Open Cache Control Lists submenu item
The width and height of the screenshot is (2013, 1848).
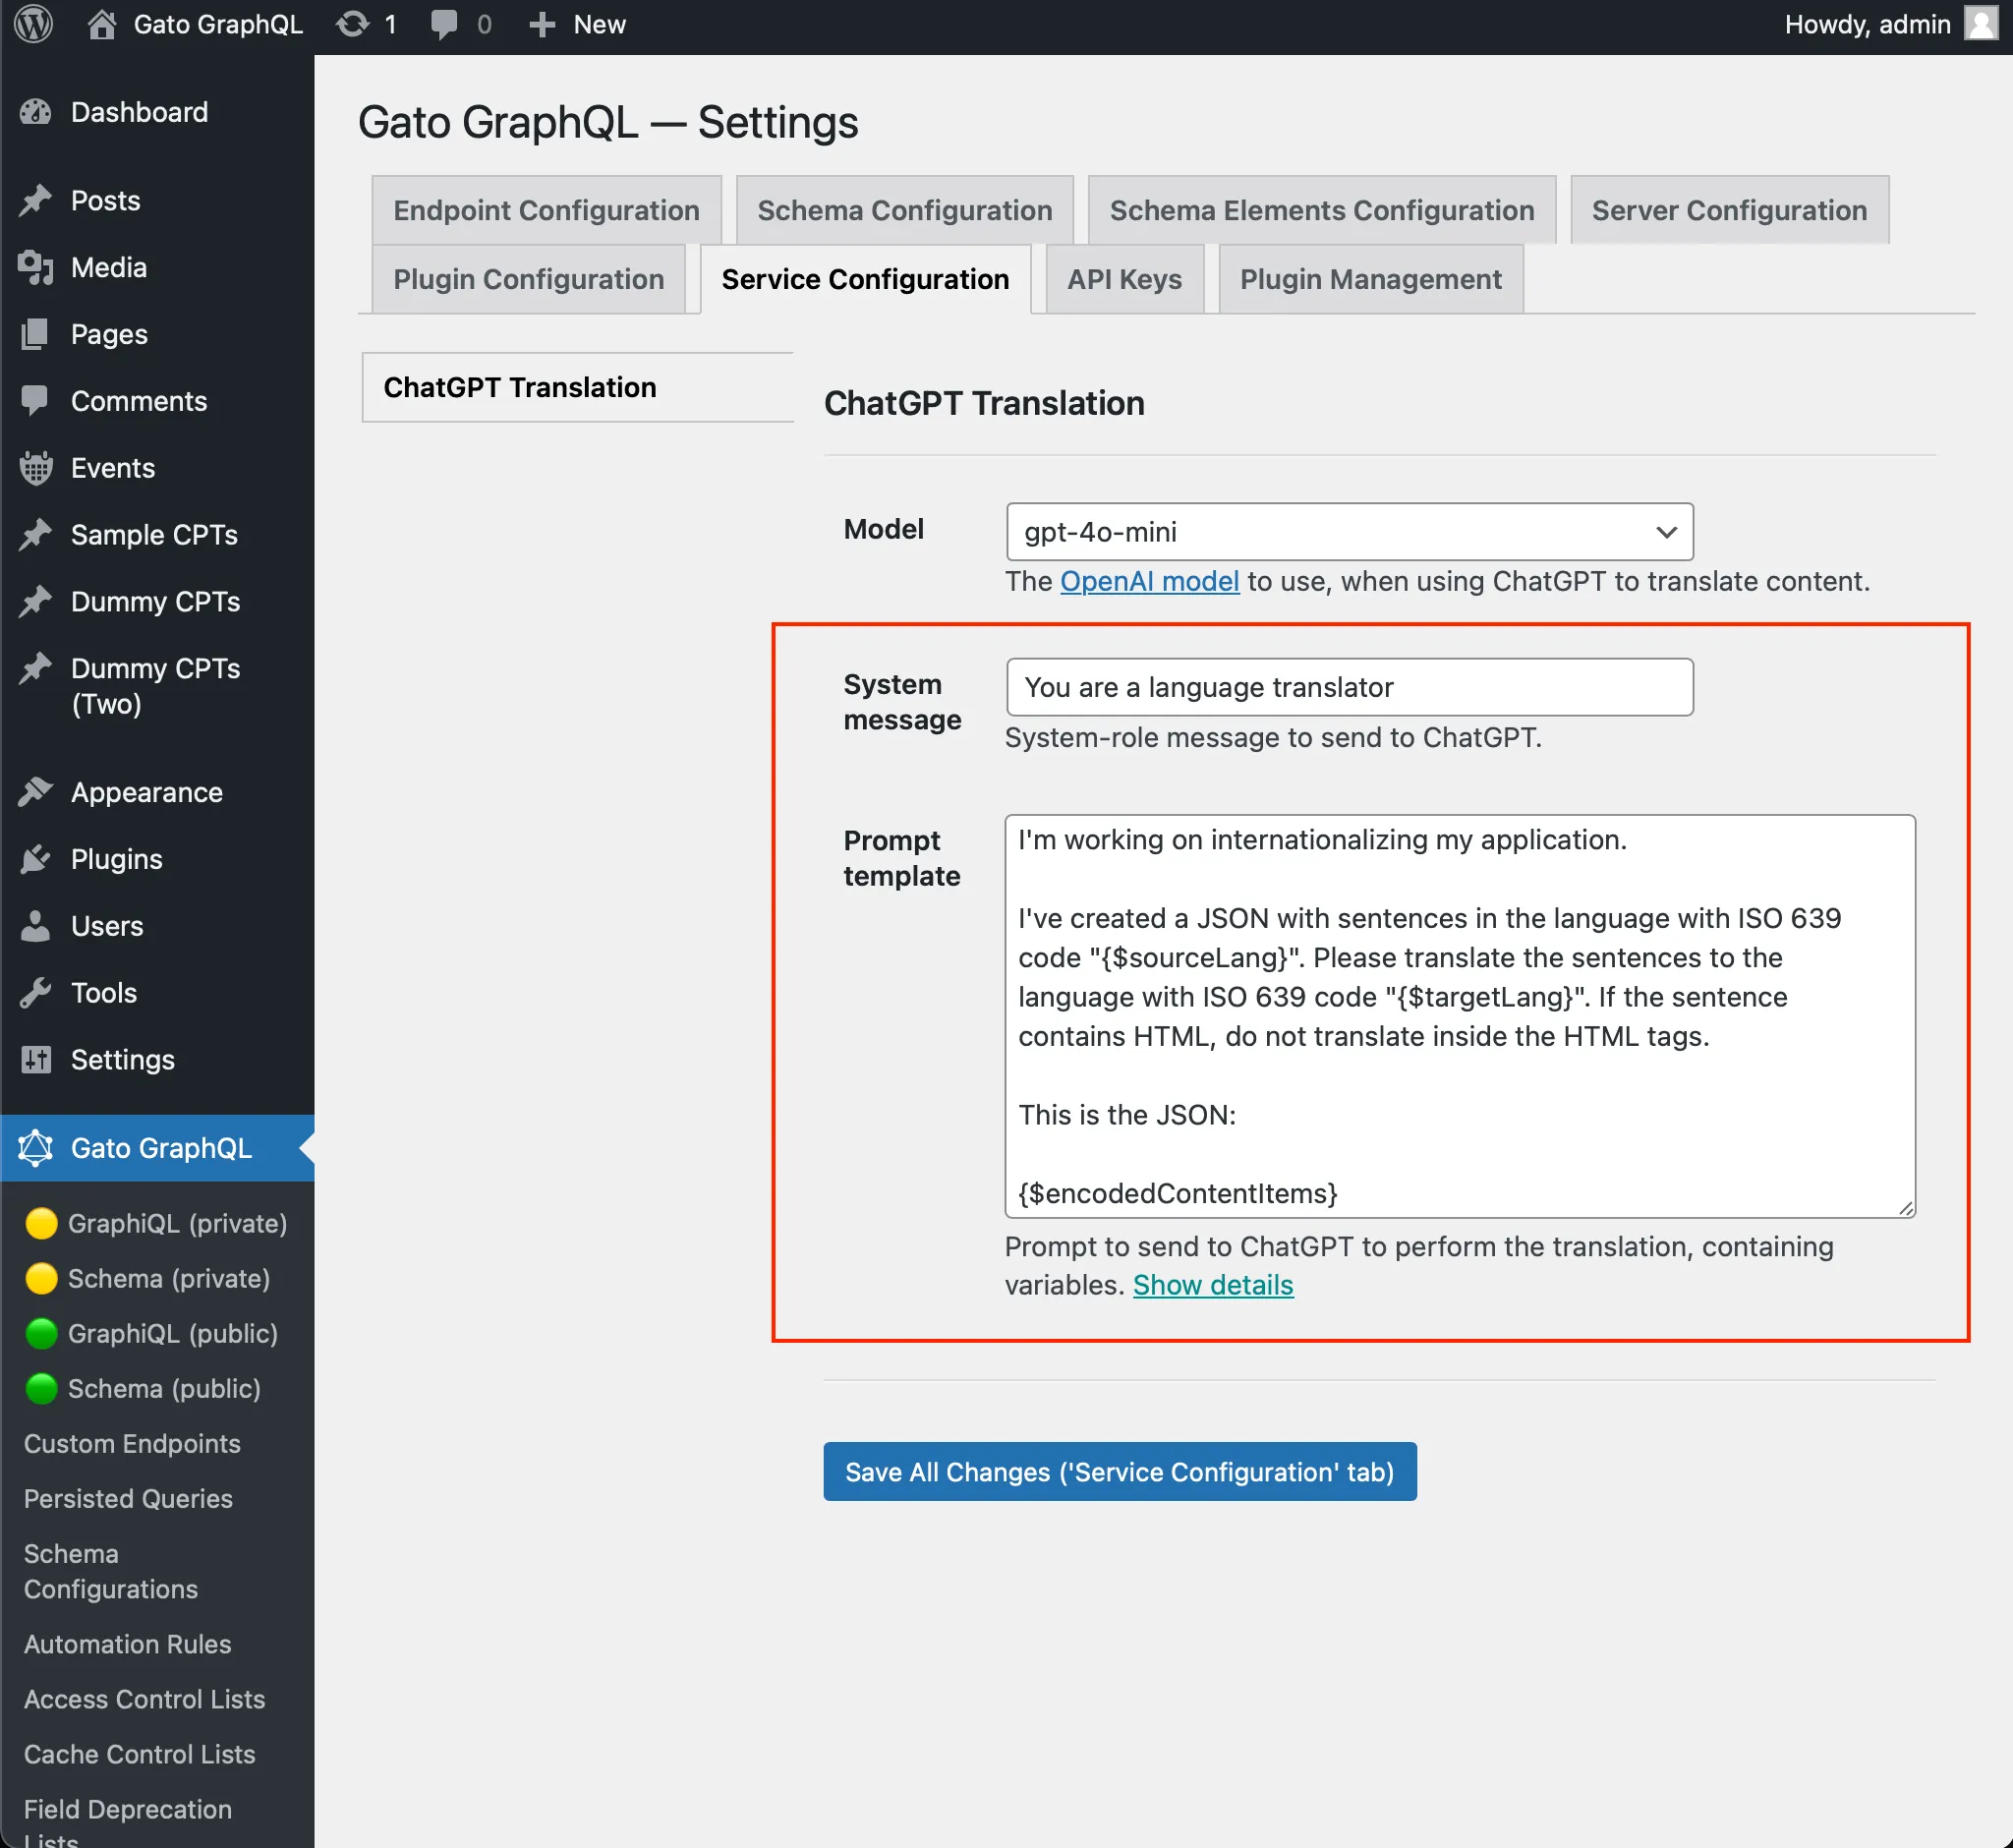point(139,1754)
